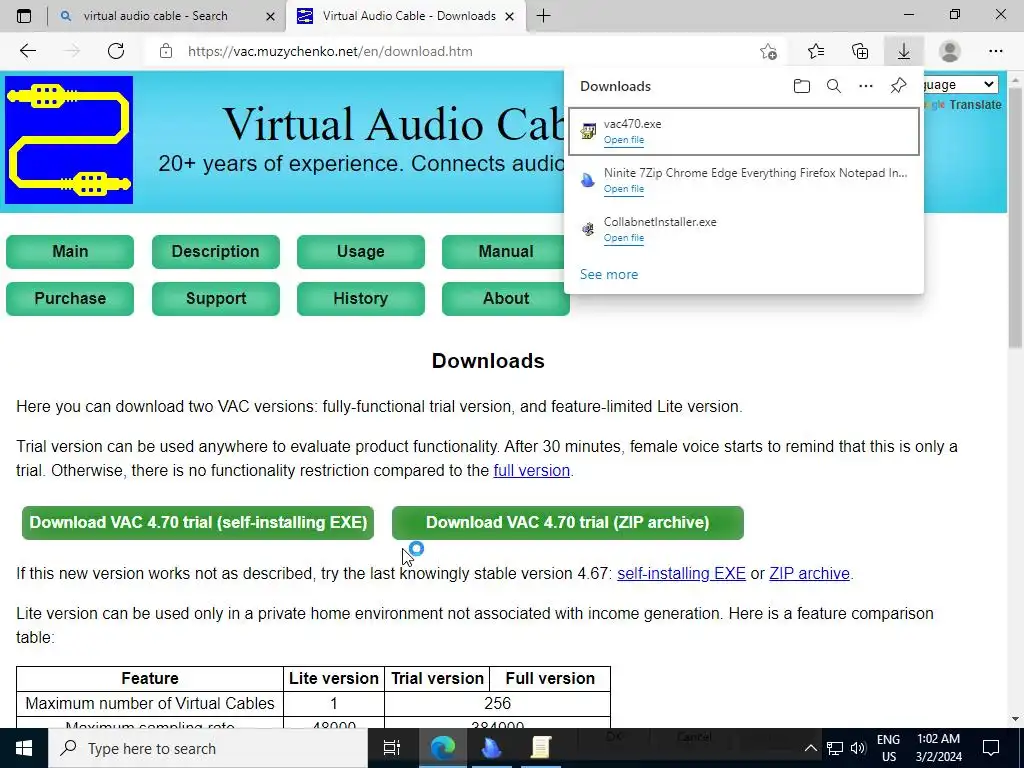Click Open file under CollabnetInstaller.exe
This screenshot has width=1024, height=768.
click(624, 238)
